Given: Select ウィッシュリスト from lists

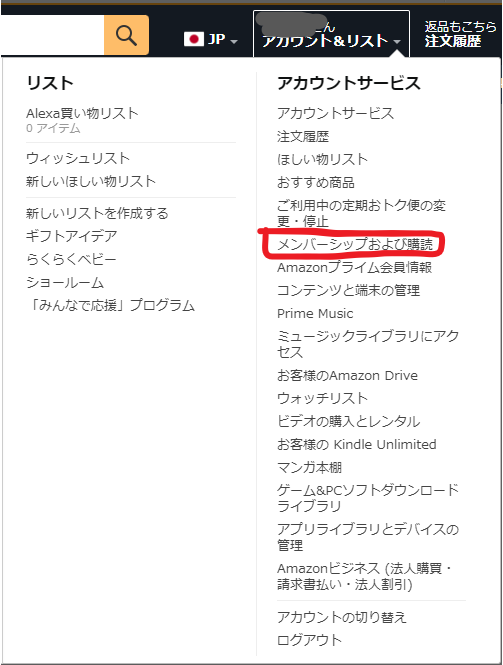Looking at the screenshot, I should point(78,158).
